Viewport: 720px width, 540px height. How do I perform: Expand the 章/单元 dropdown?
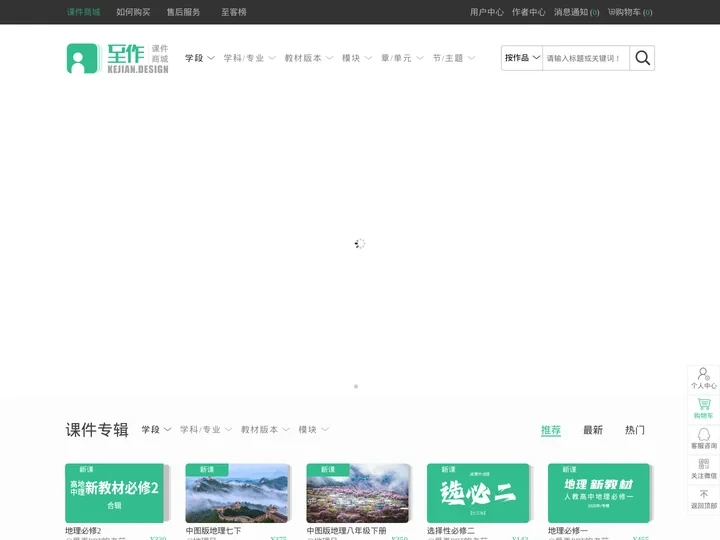[x=402, y=58]
